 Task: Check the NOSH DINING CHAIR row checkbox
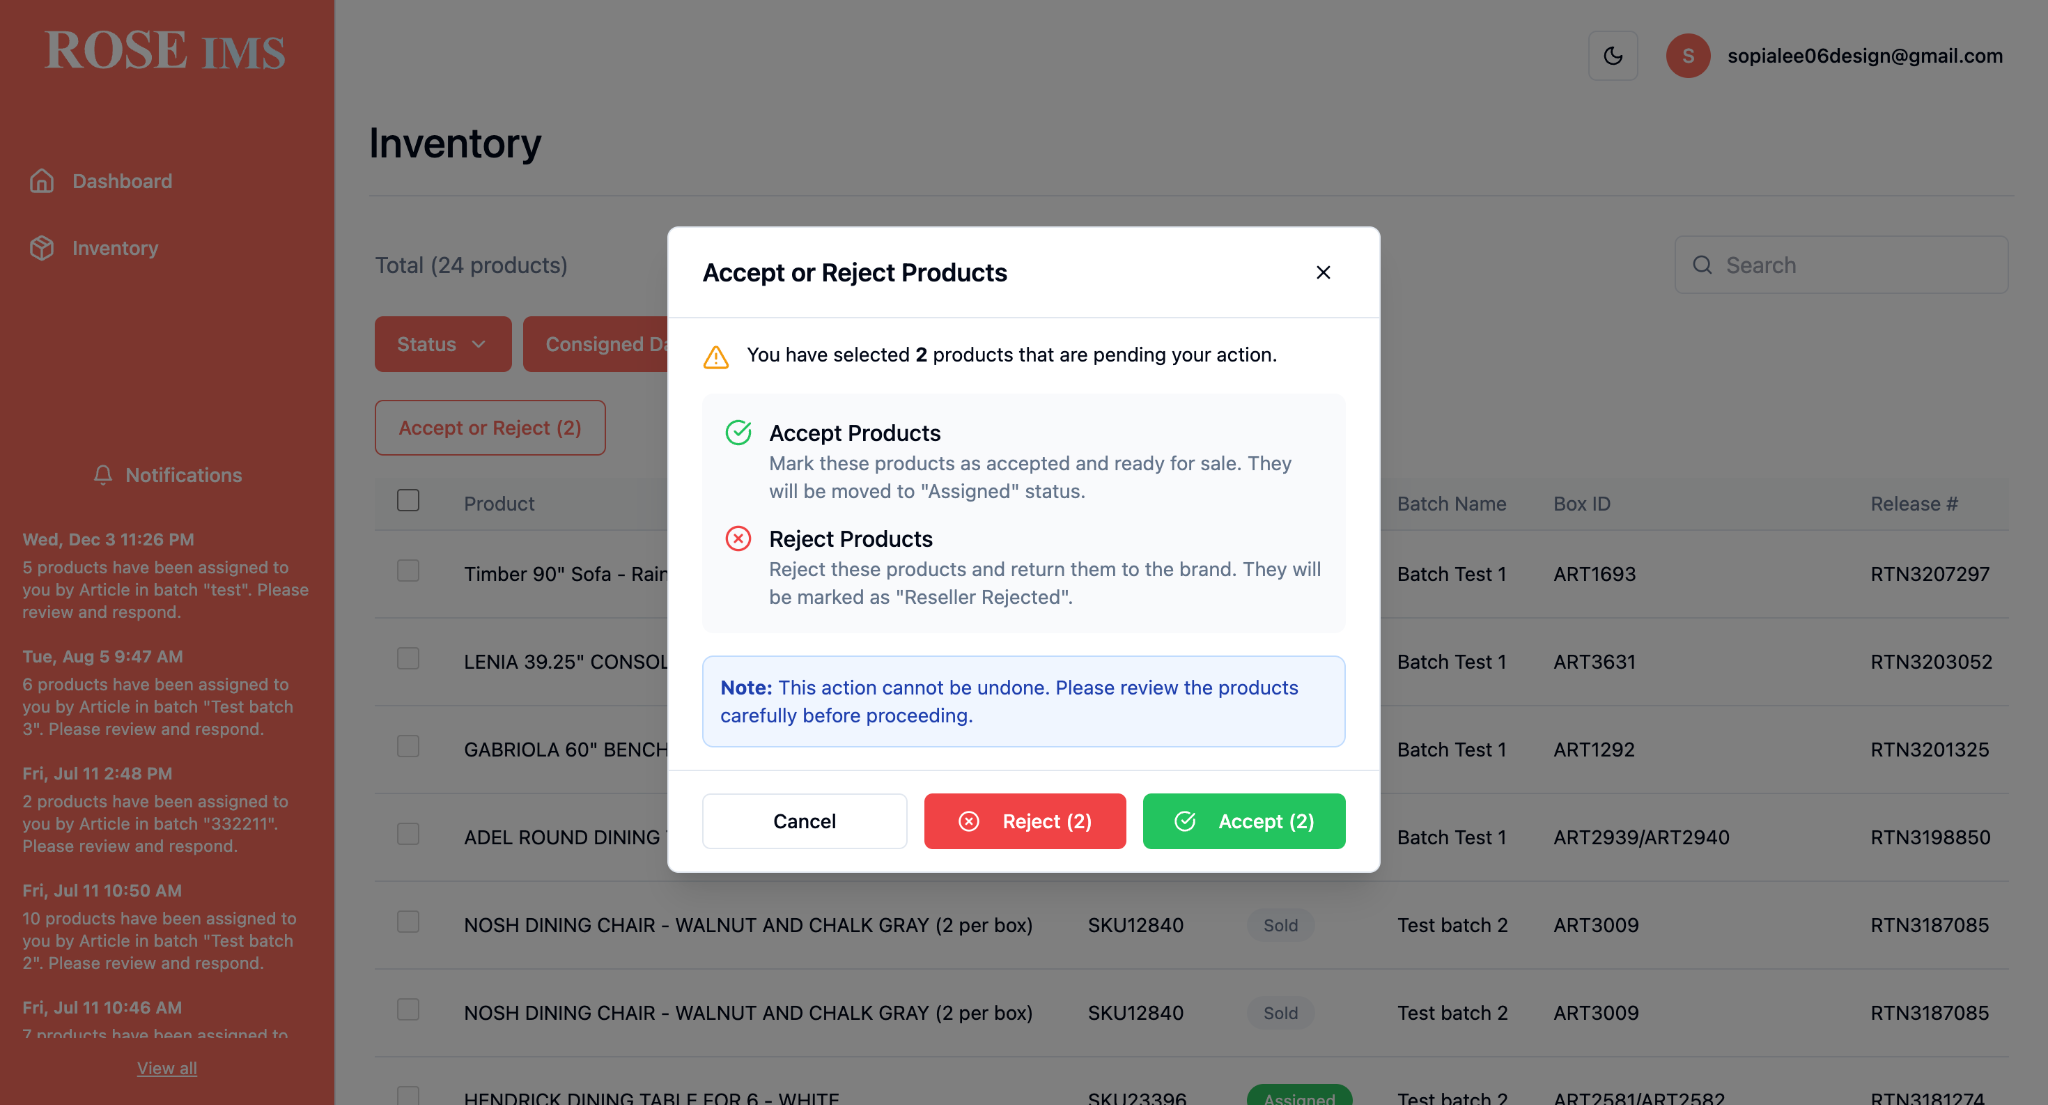(408, 922)
